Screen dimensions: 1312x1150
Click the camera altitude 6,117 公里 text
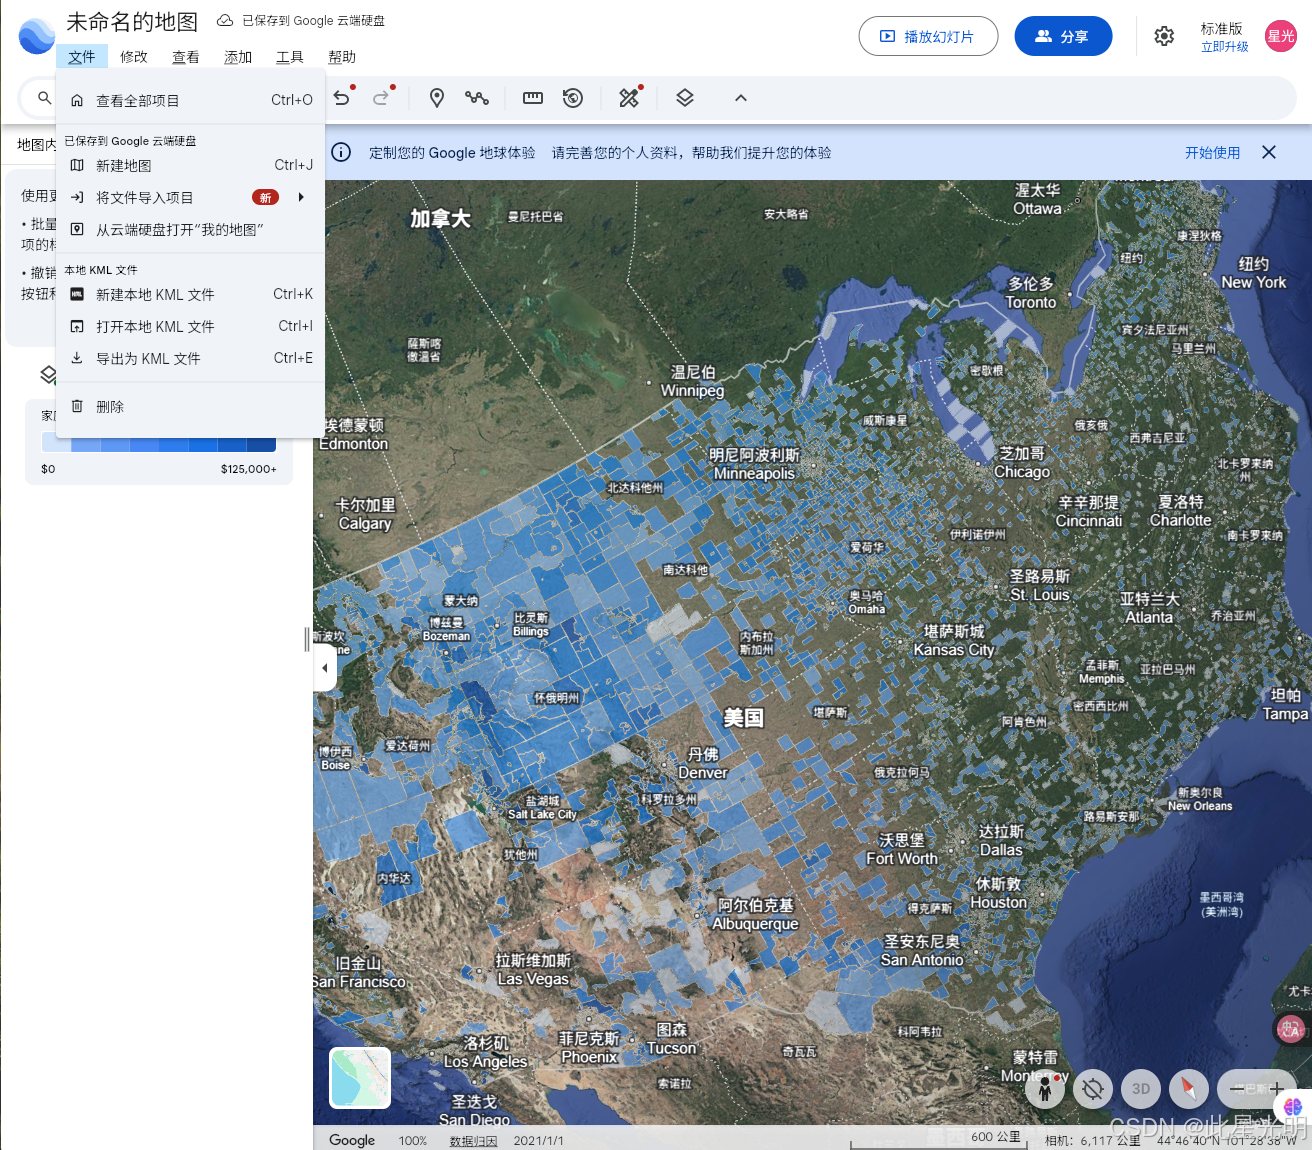click(x=1093, y=1141)
